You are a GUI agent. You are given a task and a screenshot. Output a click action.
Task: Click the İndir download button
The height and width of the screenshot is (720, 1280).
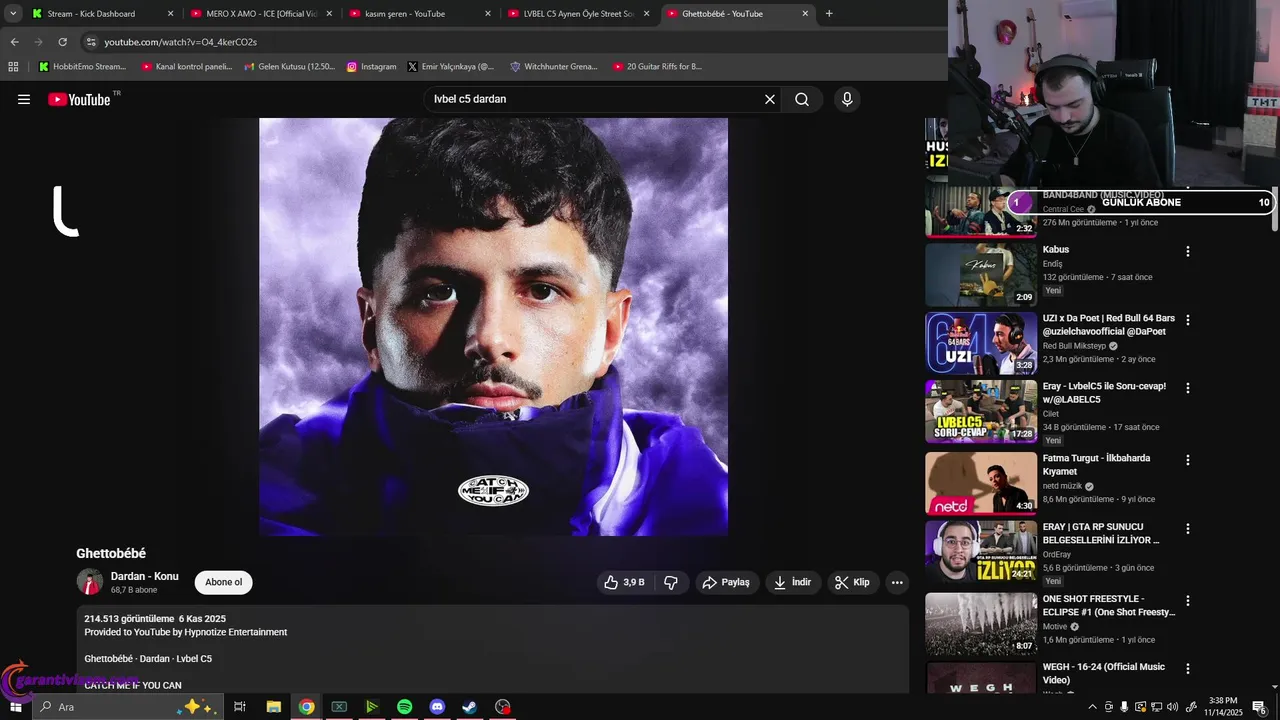[x=793, y=582]
